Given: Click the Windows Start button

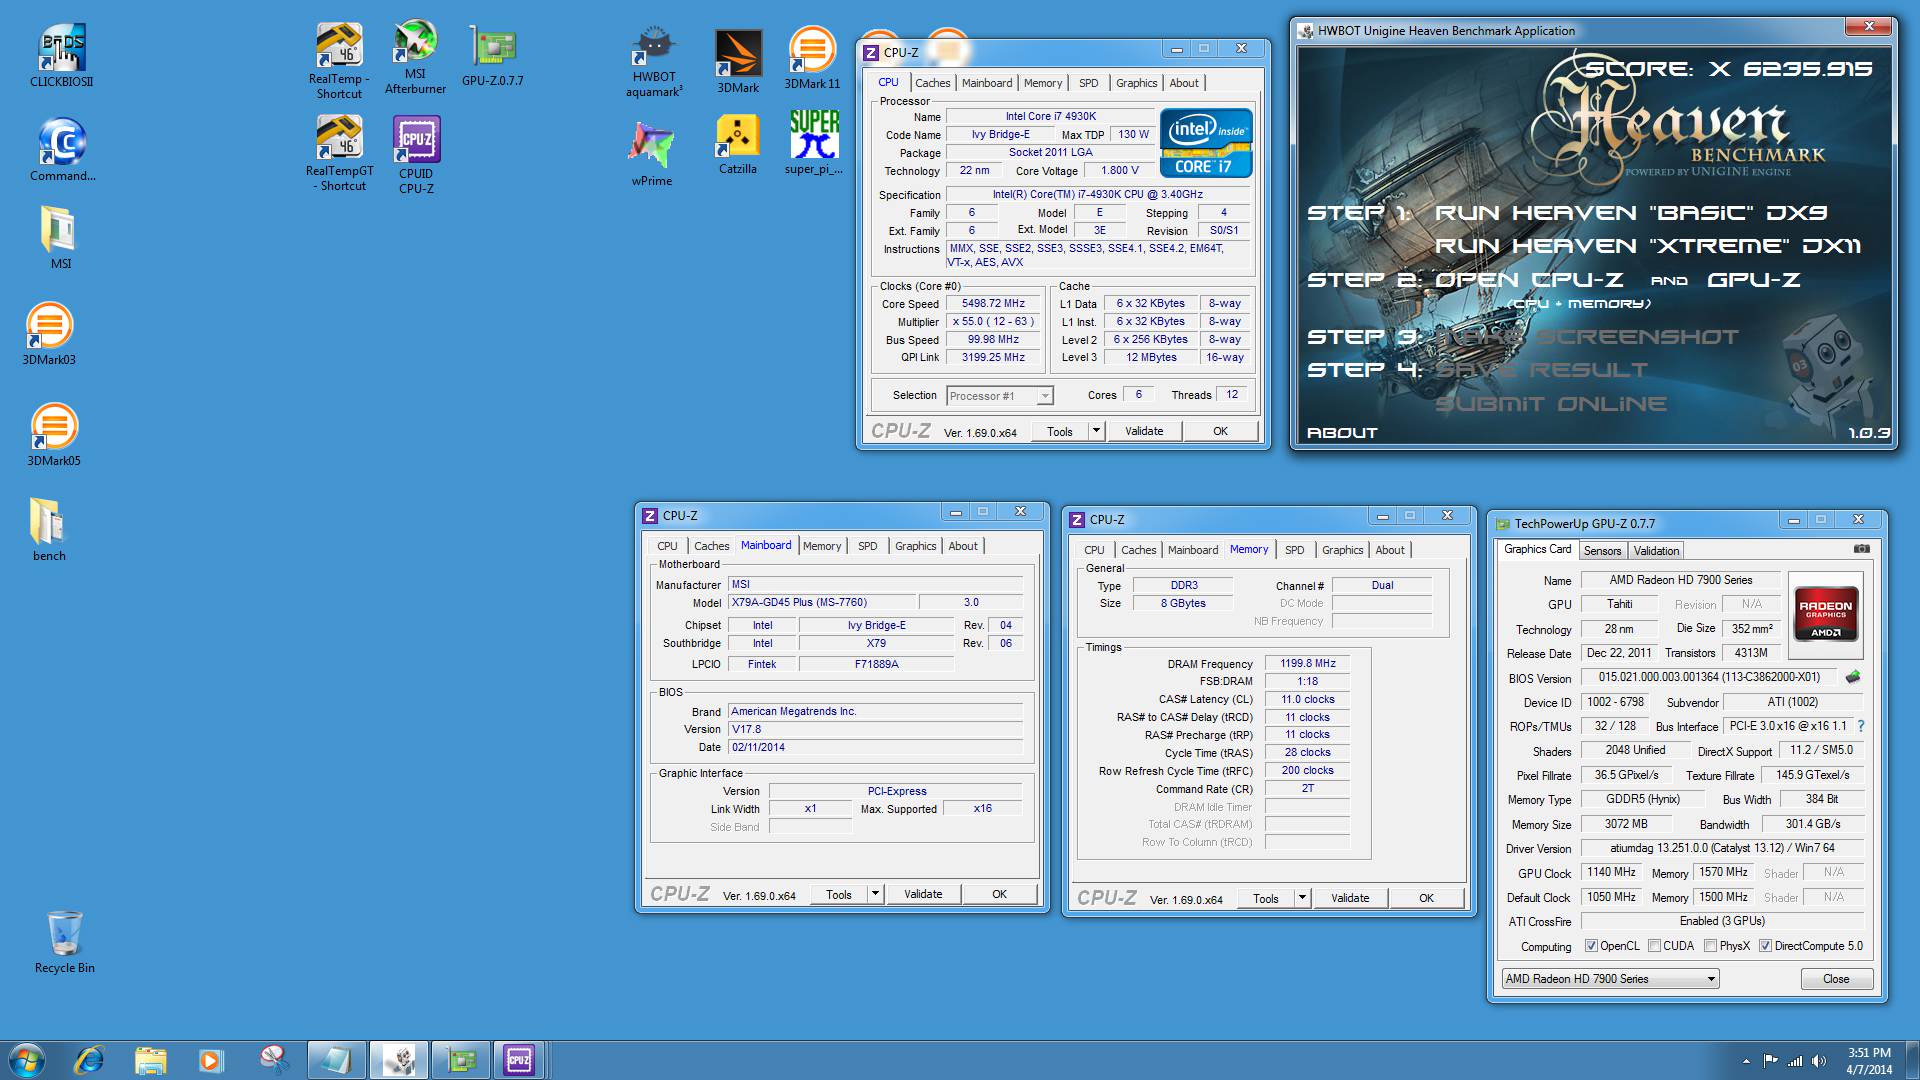Looking at the screenshot, I should click(x=27, y=1059).
